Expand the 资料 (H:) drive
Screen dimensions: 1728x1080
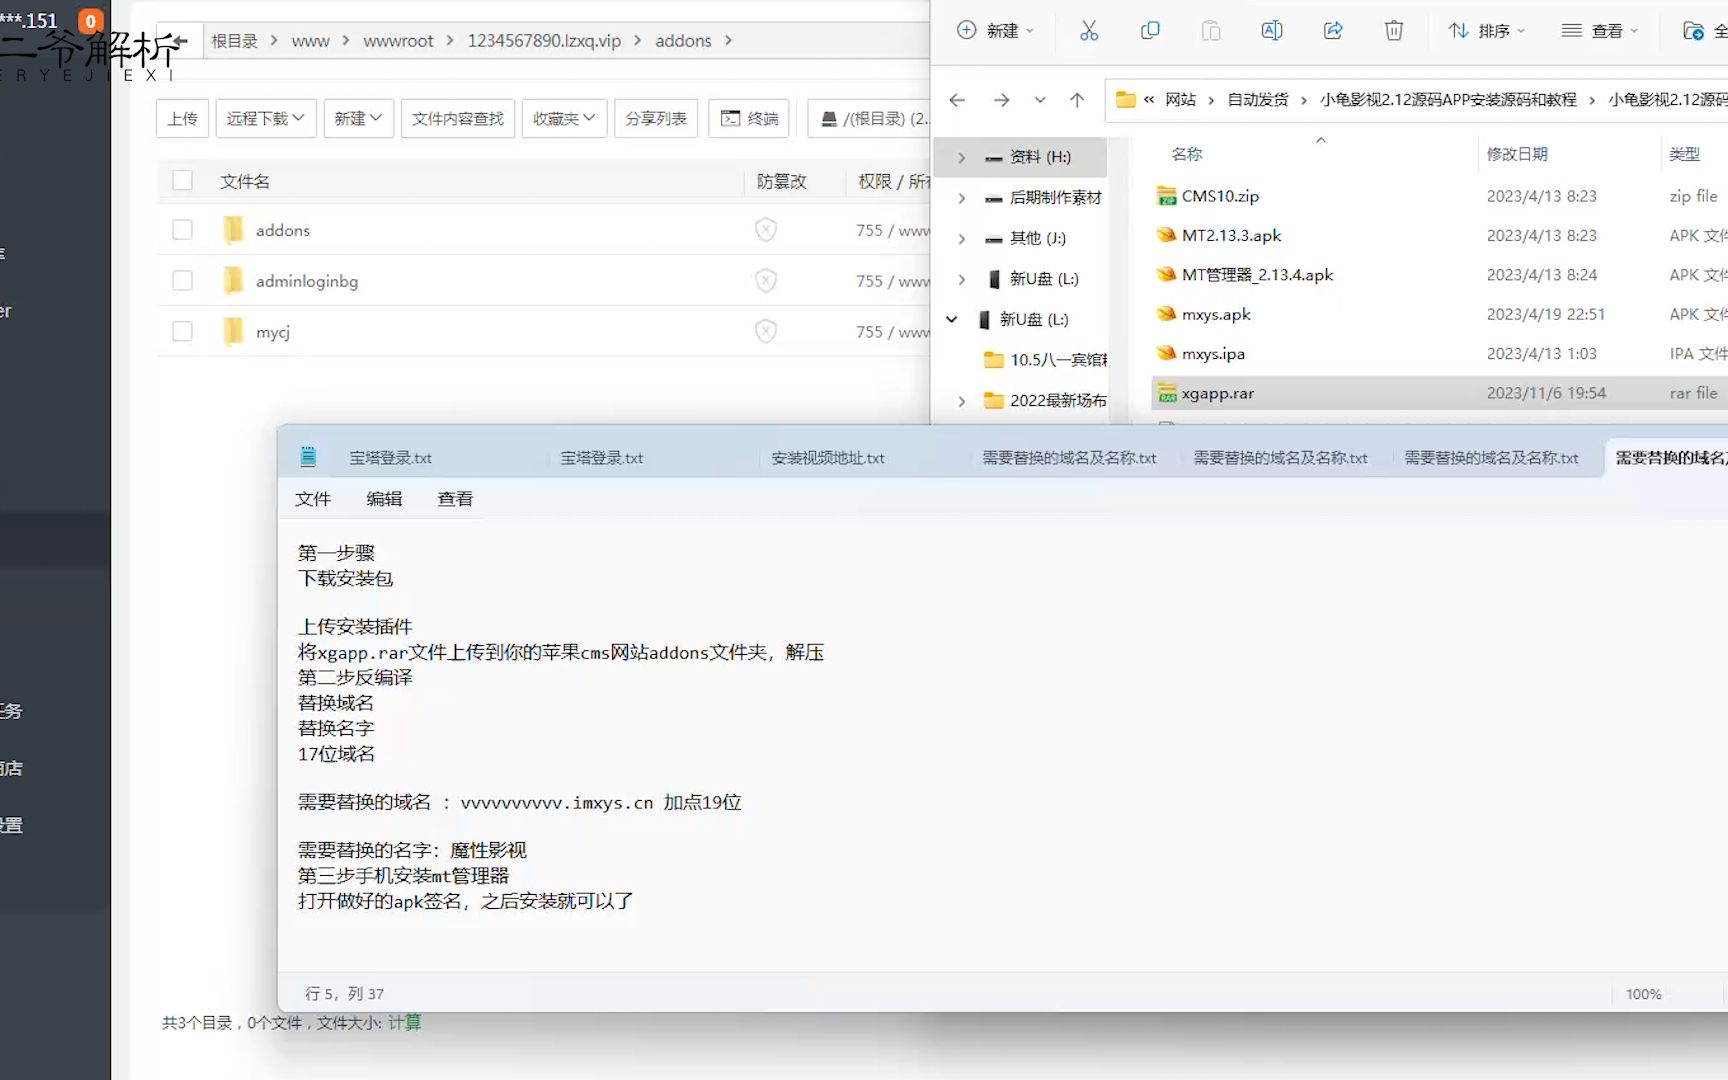[x=961, y=157]
